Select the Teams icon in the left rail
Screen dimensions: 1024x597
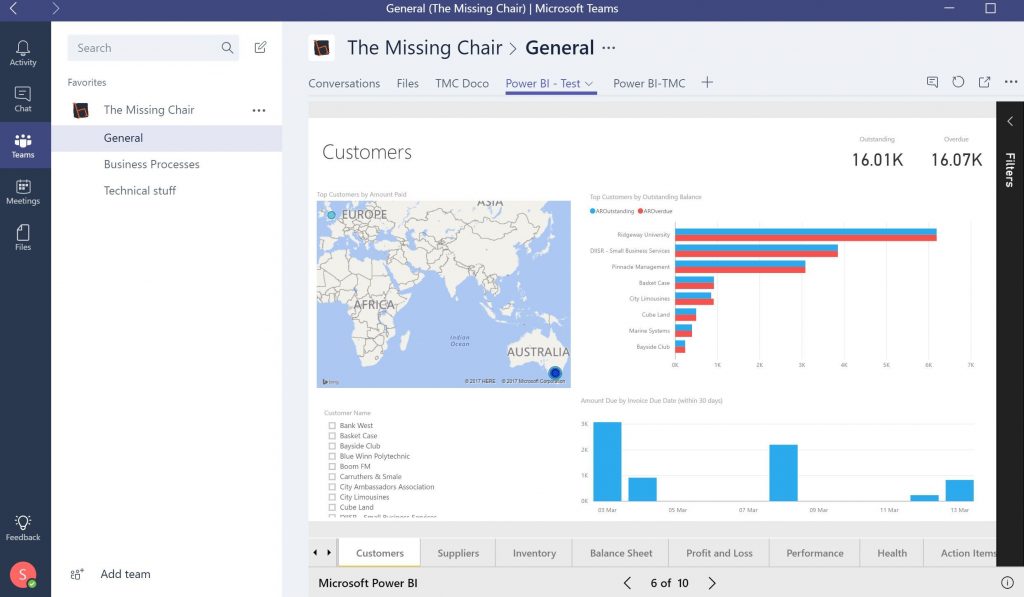pos(23,146)
